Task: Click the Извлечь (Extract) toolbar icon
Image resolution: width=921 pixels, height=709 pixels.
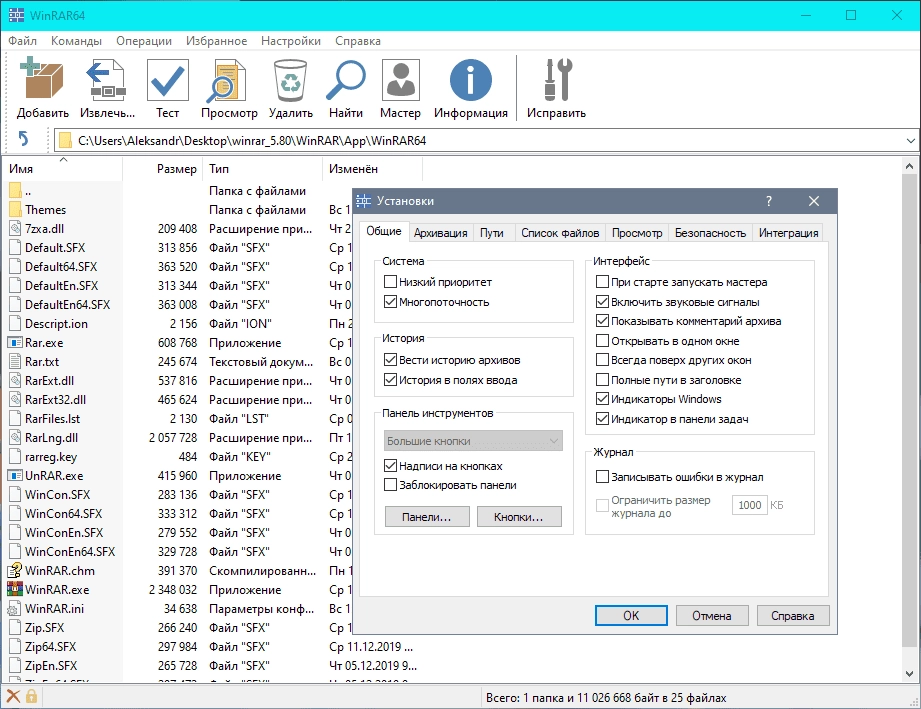Action: (106, 80)
